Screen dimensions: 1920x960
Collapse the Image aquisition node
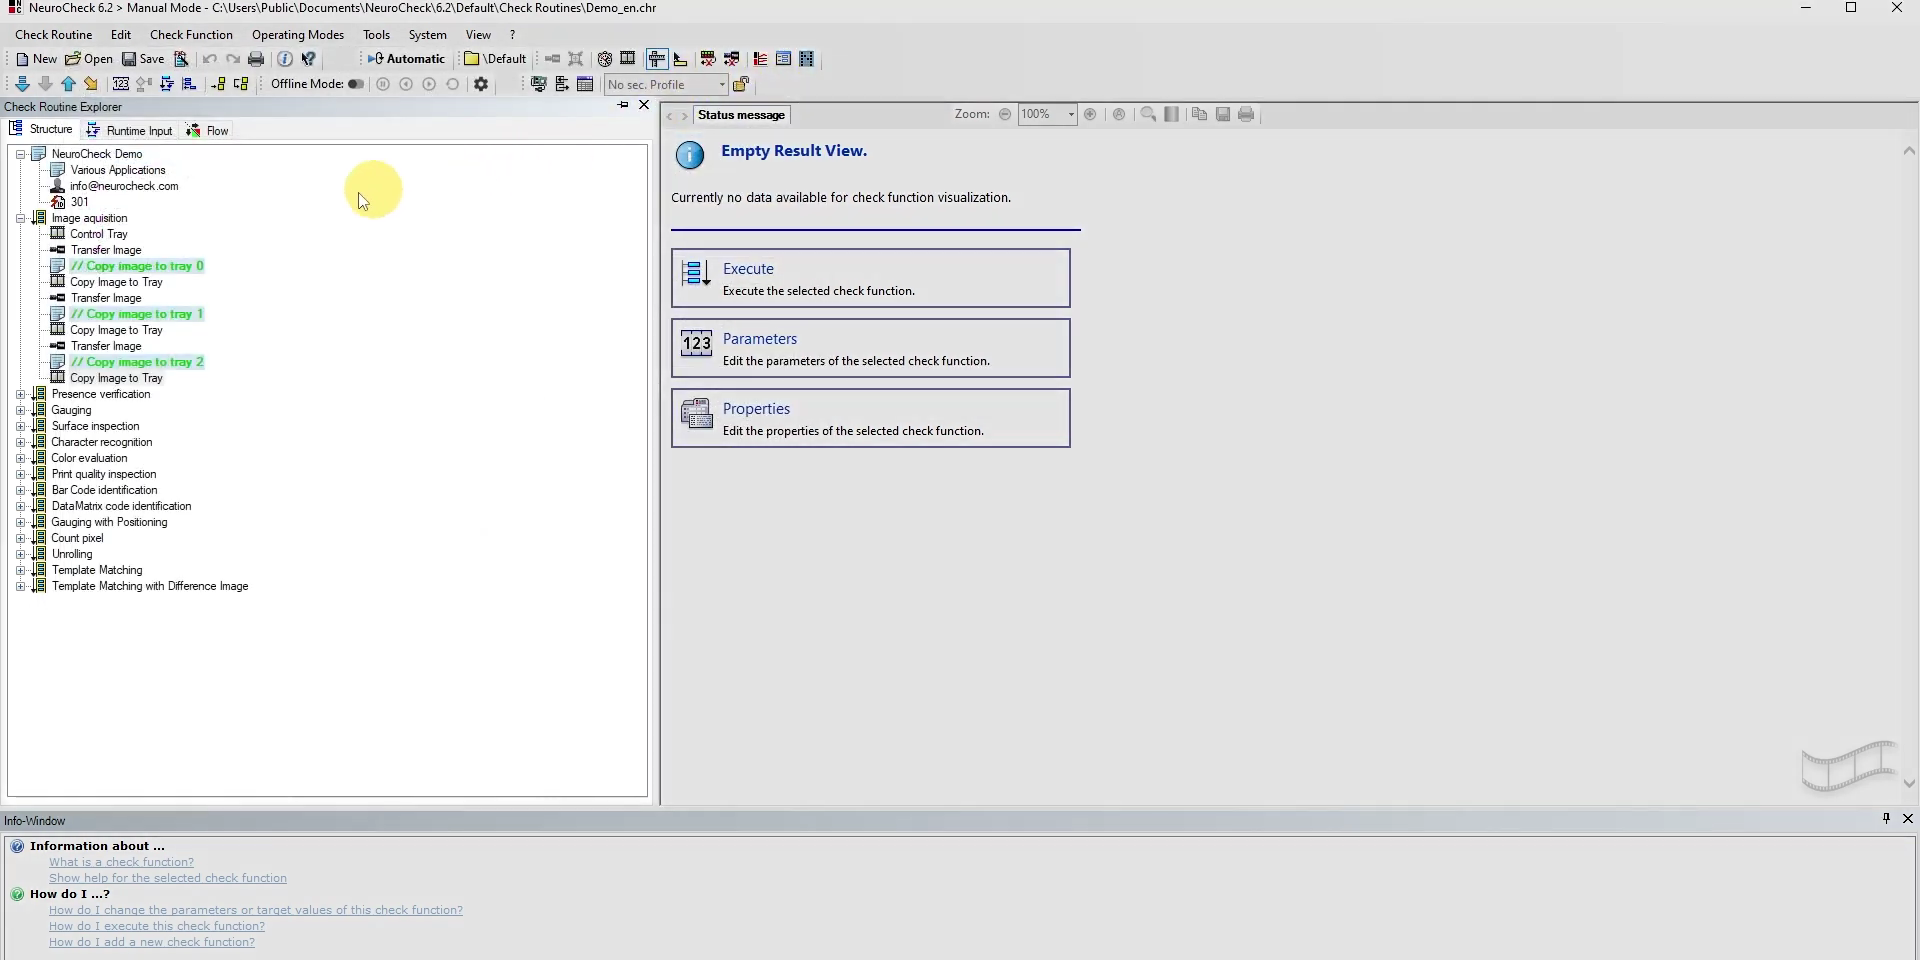pyautogui.click(x=21, y=218)
